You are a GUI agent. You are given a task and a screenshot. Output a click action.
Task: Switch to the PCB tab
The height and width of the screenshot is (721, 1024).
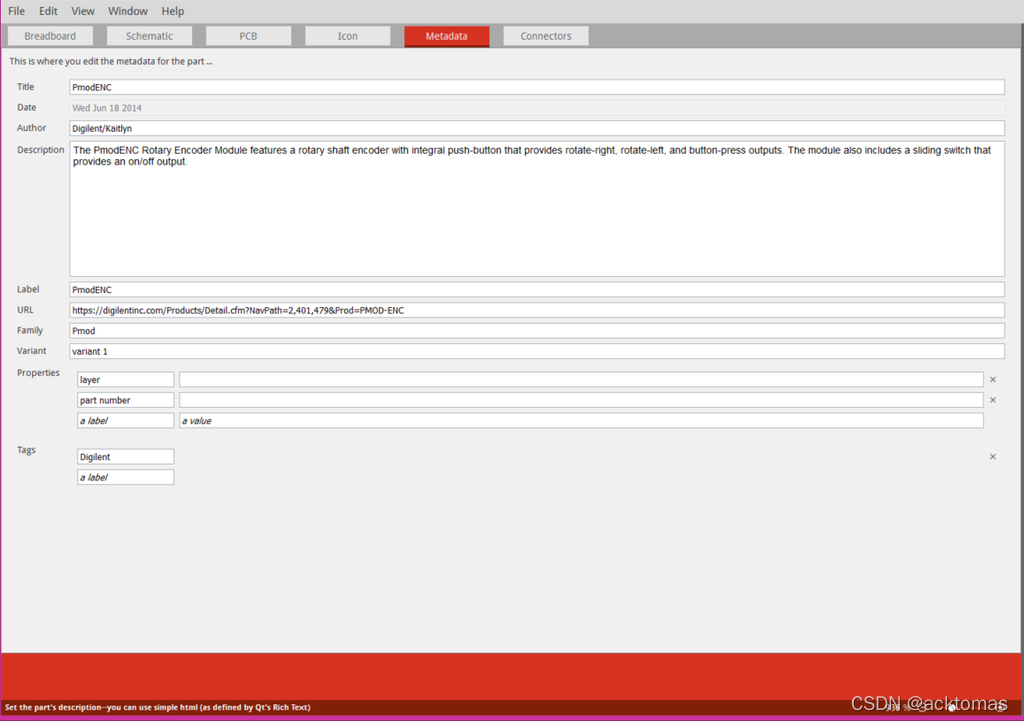tap(248, 36)
